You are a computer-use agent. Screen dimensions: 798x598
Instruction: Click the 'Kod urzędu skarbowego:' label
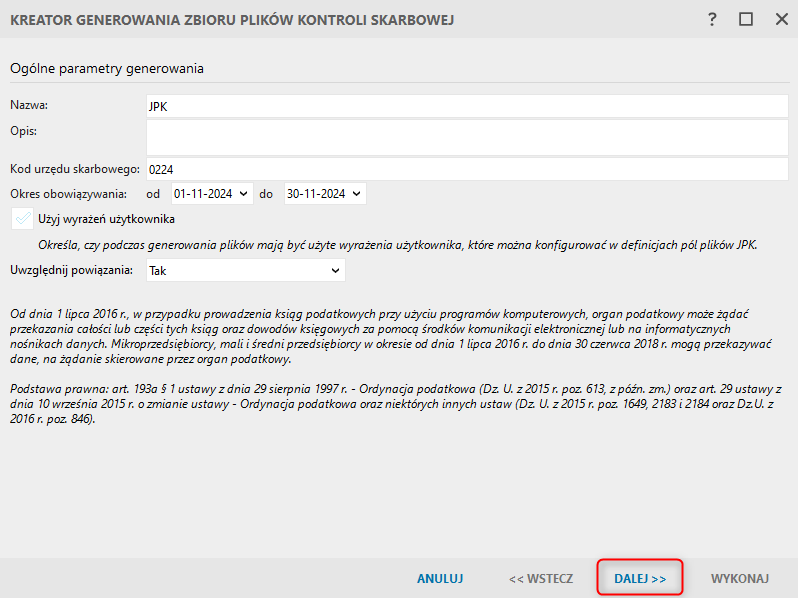tap(75, 169)
